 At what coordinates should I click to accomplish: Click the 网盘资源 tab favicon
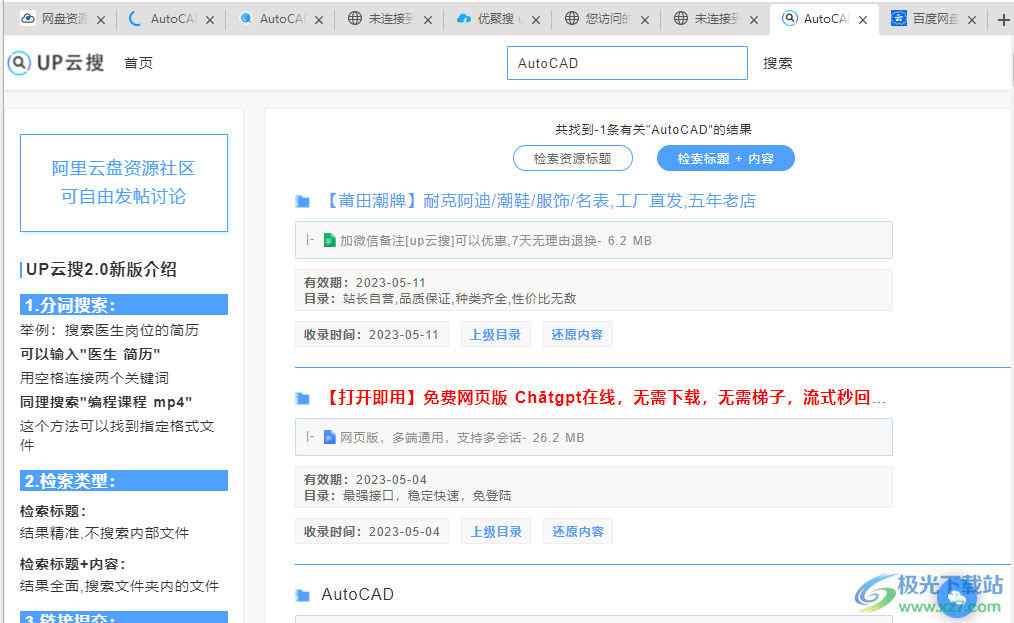[x=28, y=19]
